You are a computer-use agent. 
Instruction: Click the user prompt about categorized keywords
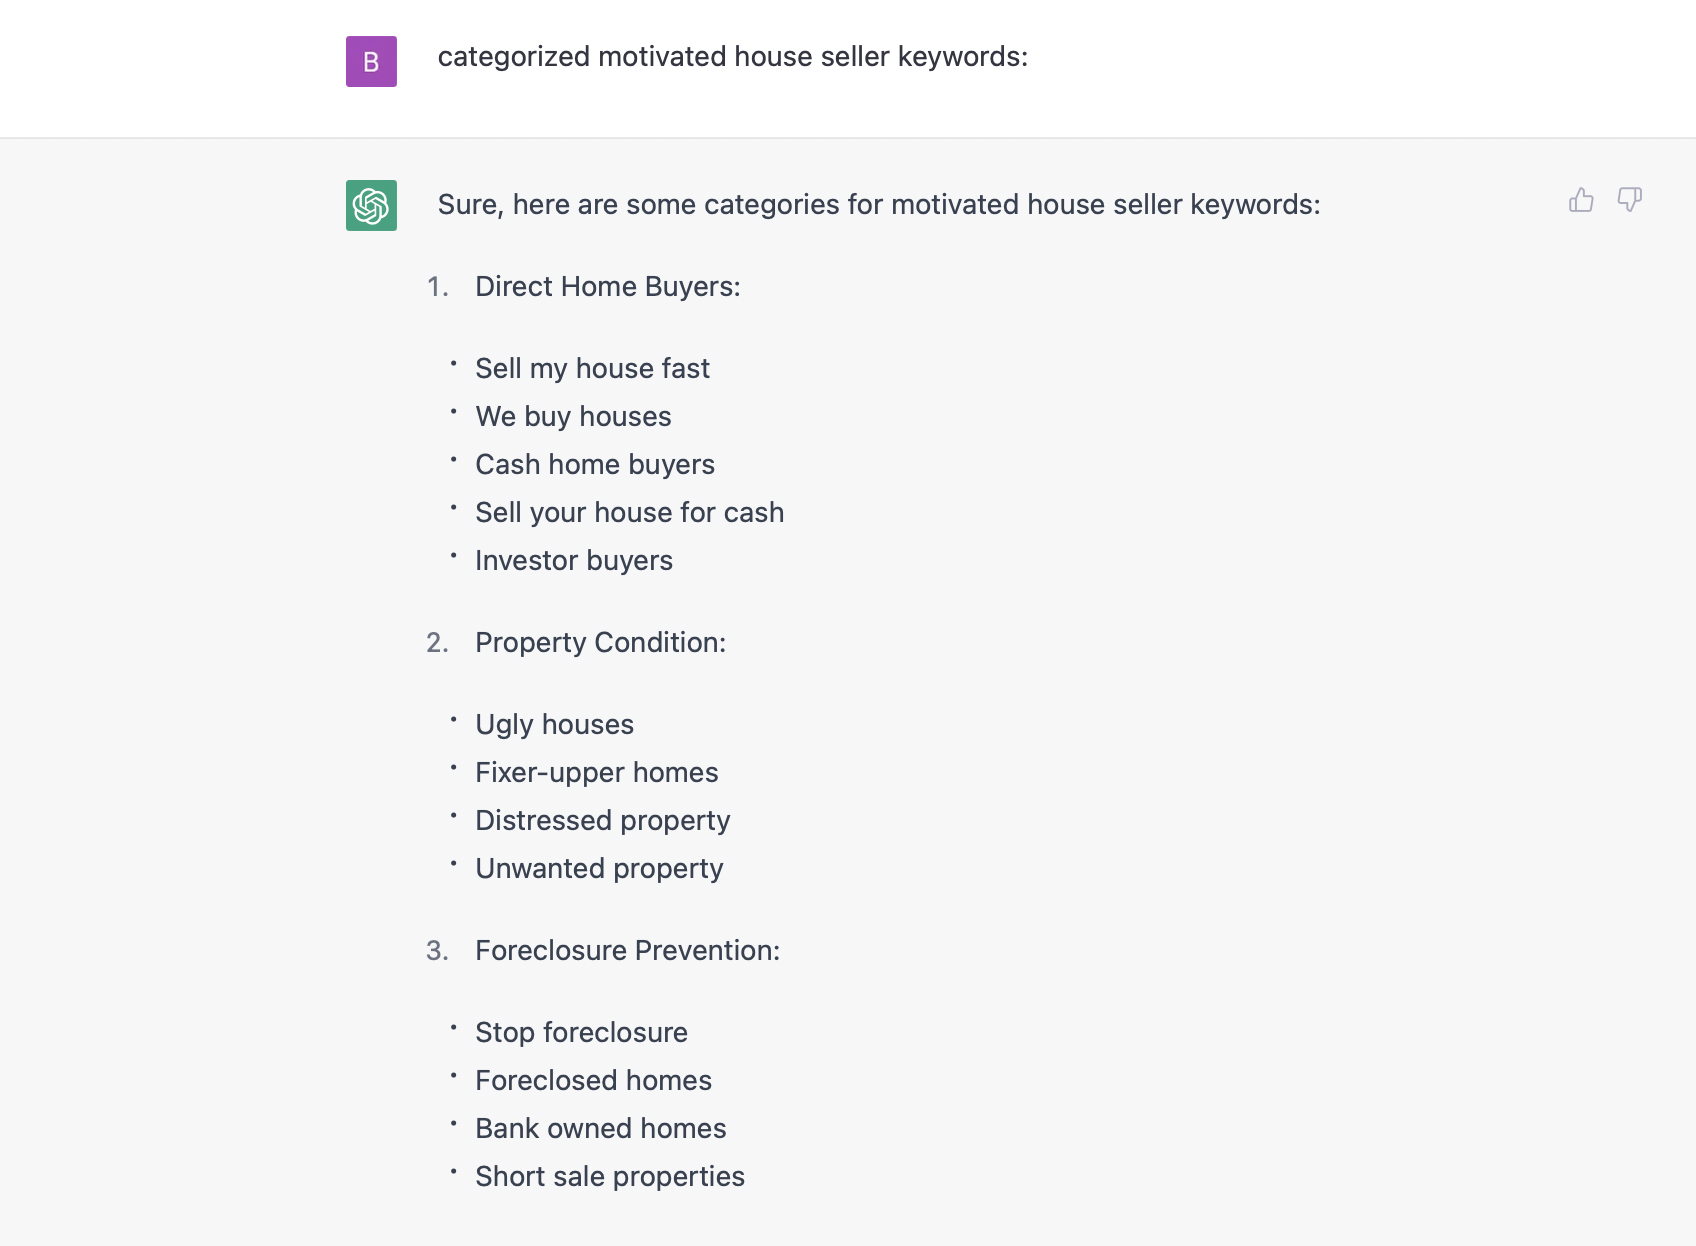pos(732,57)
